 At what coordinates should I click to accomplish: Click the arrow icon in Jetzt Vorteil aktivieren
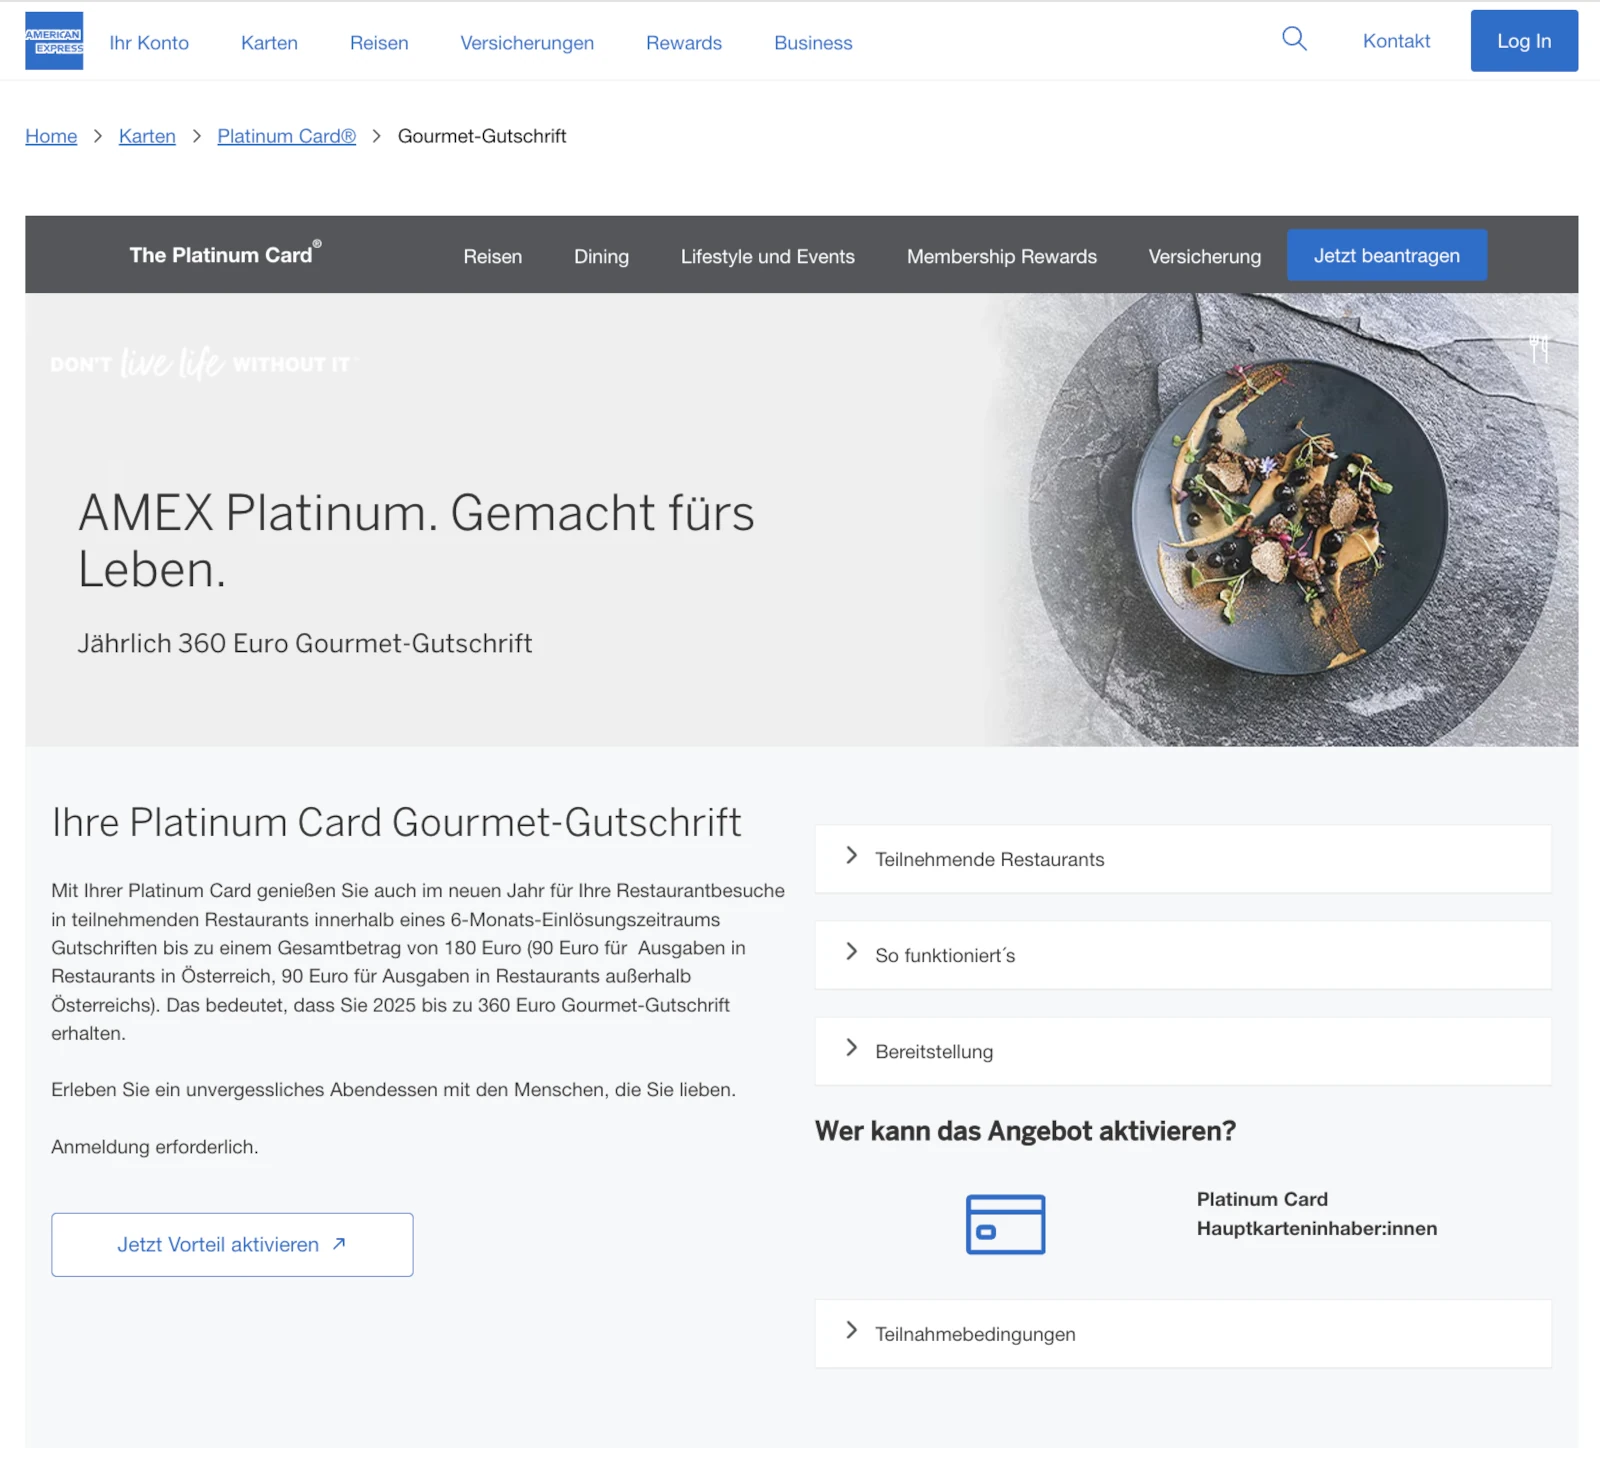(339, 1244)
